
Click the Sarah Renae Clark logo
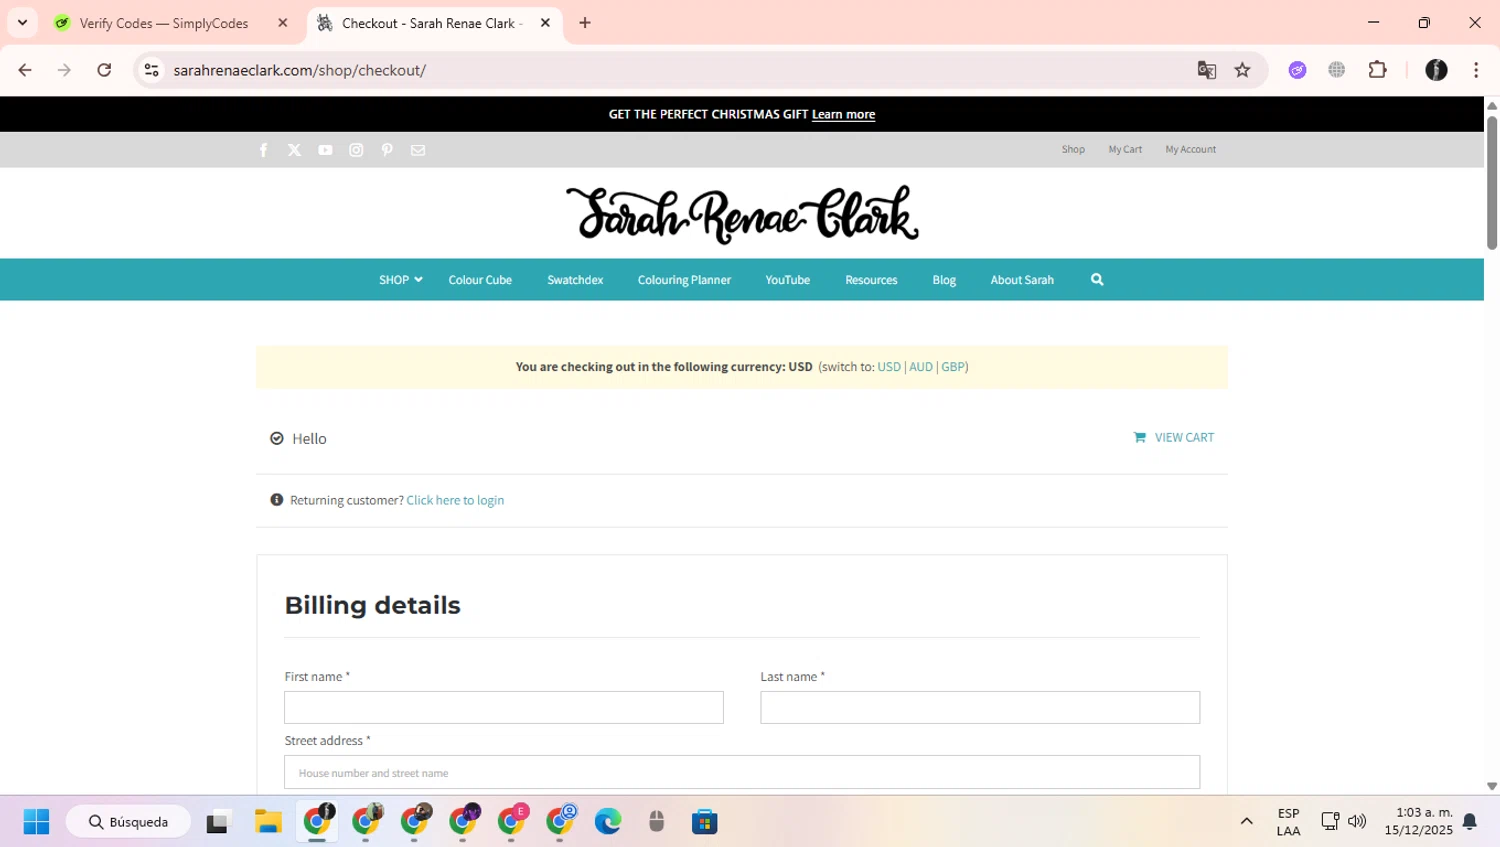pos(742,214)
